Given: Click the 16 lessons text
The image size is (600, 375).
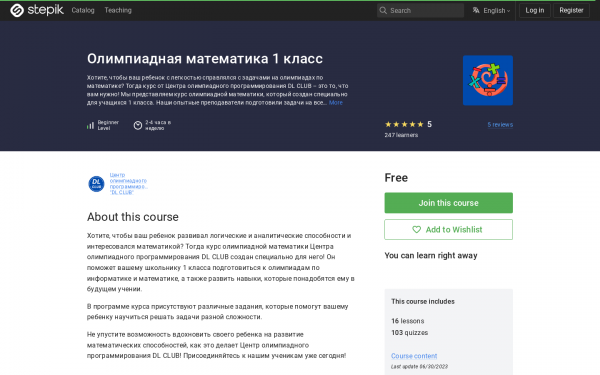Looking at the screenshot, I should (408, 321).
